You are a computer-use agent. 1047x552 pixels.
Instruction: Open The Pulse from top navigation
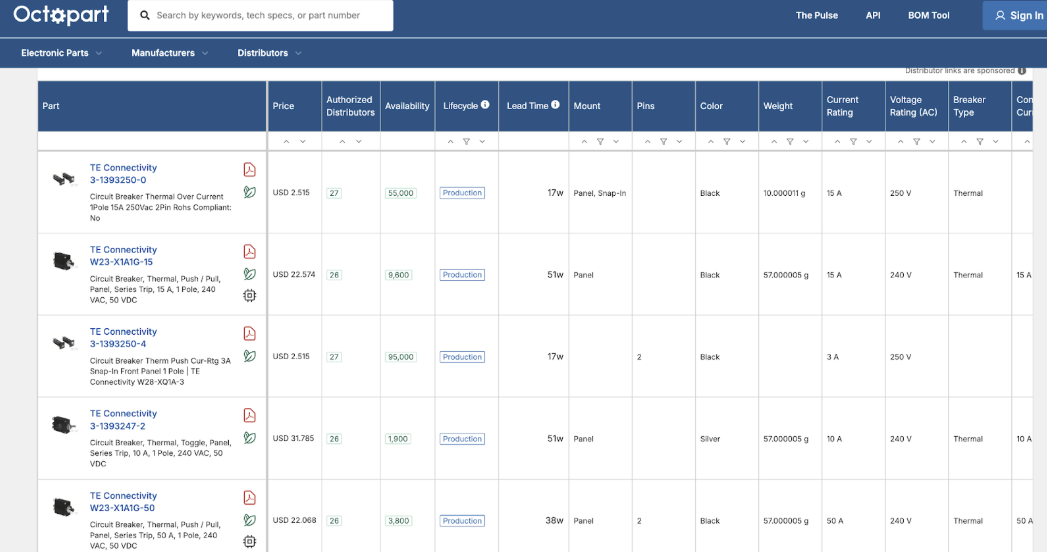[817, 15]
